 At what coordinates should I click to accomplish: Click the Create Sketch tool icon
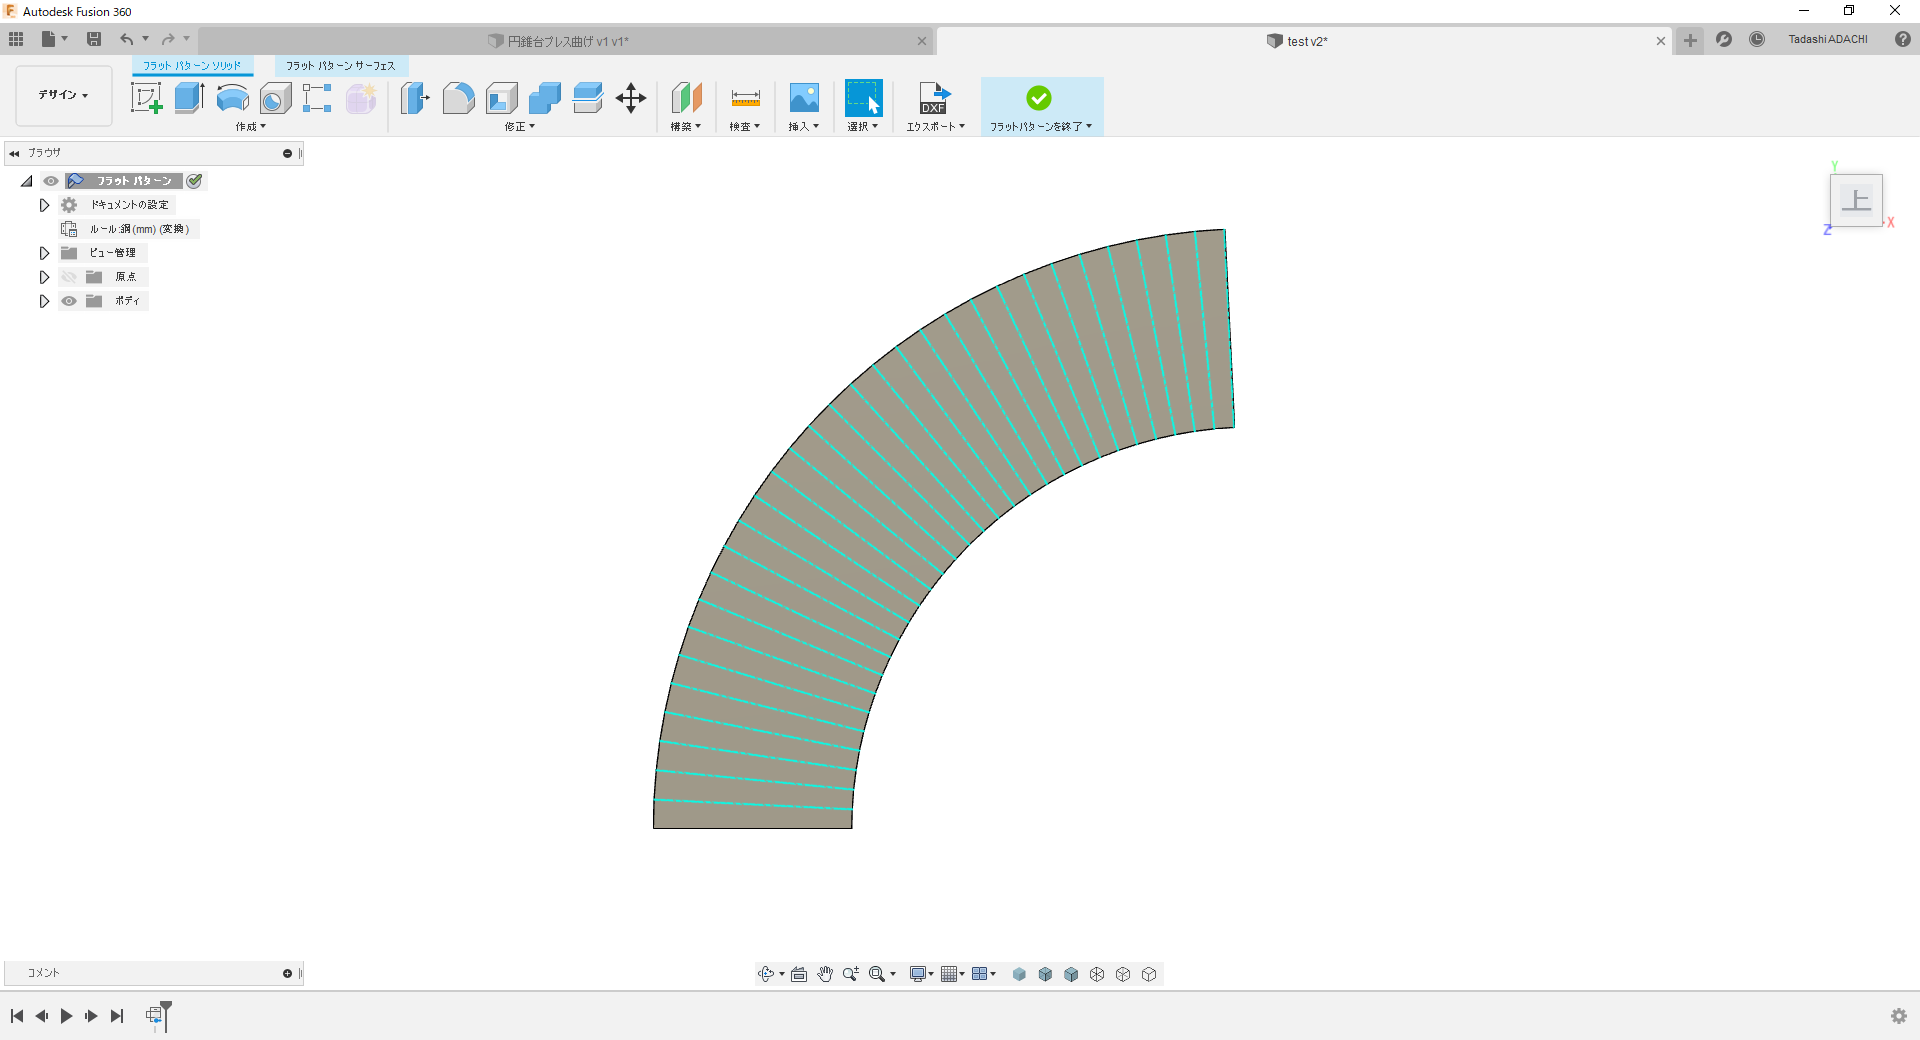(147, 98)
